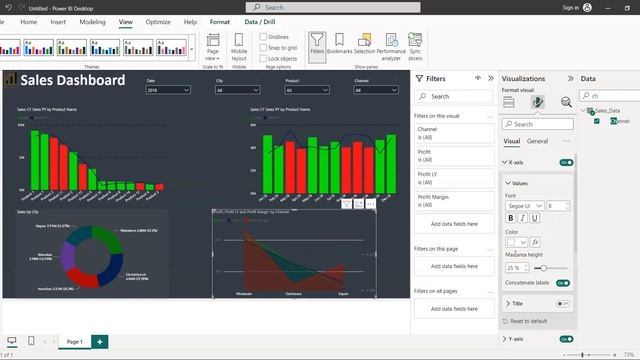The height and width of the screenshot is (360, 640).
Task: Switch to General formatting tab
Action: [537, 141]
